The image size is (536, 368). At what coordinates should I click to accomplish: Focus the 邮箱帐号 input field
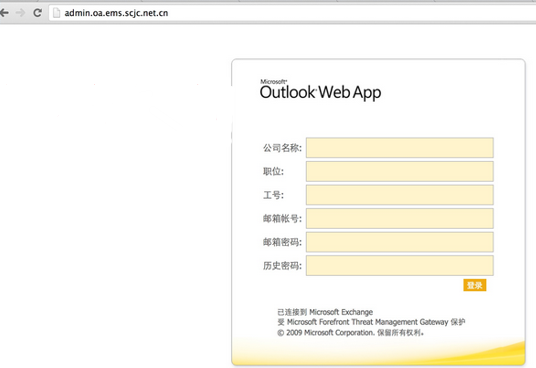coord(400,218)
